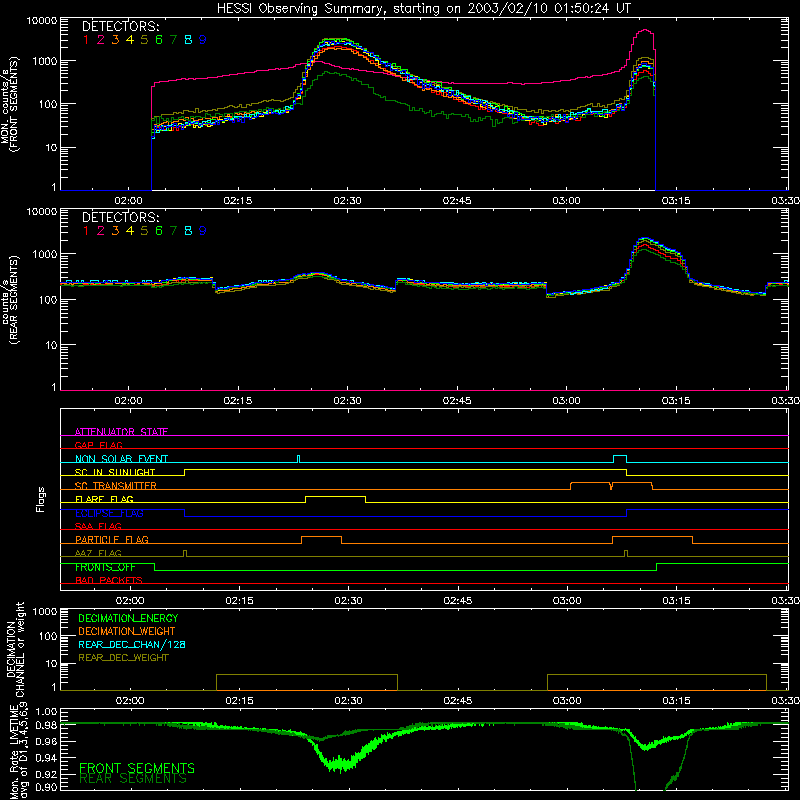The height and width of the screenshot is (800, 800).
Task: Select magenta detector number 2 in the front segments legend
Action: [101, 39]
